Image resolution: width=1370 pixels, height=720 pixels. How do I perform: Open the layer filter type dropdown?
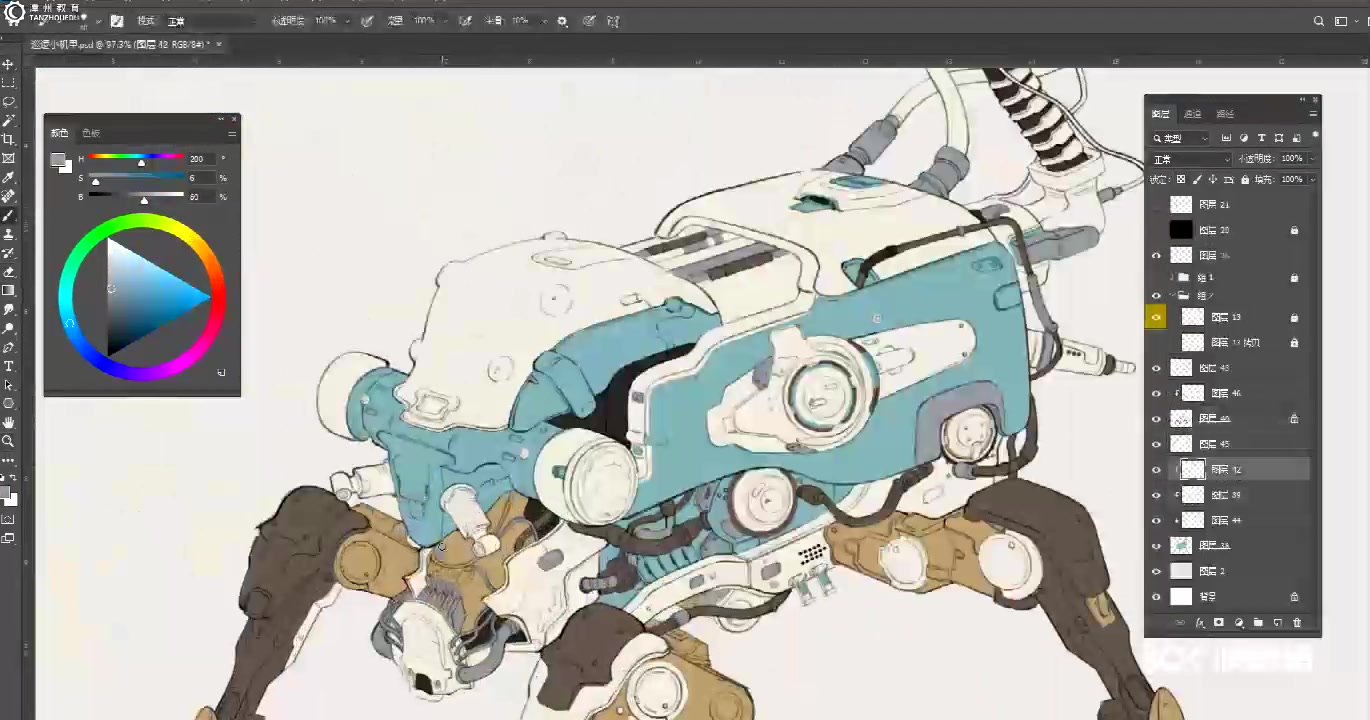click(x=1181, y=138)
